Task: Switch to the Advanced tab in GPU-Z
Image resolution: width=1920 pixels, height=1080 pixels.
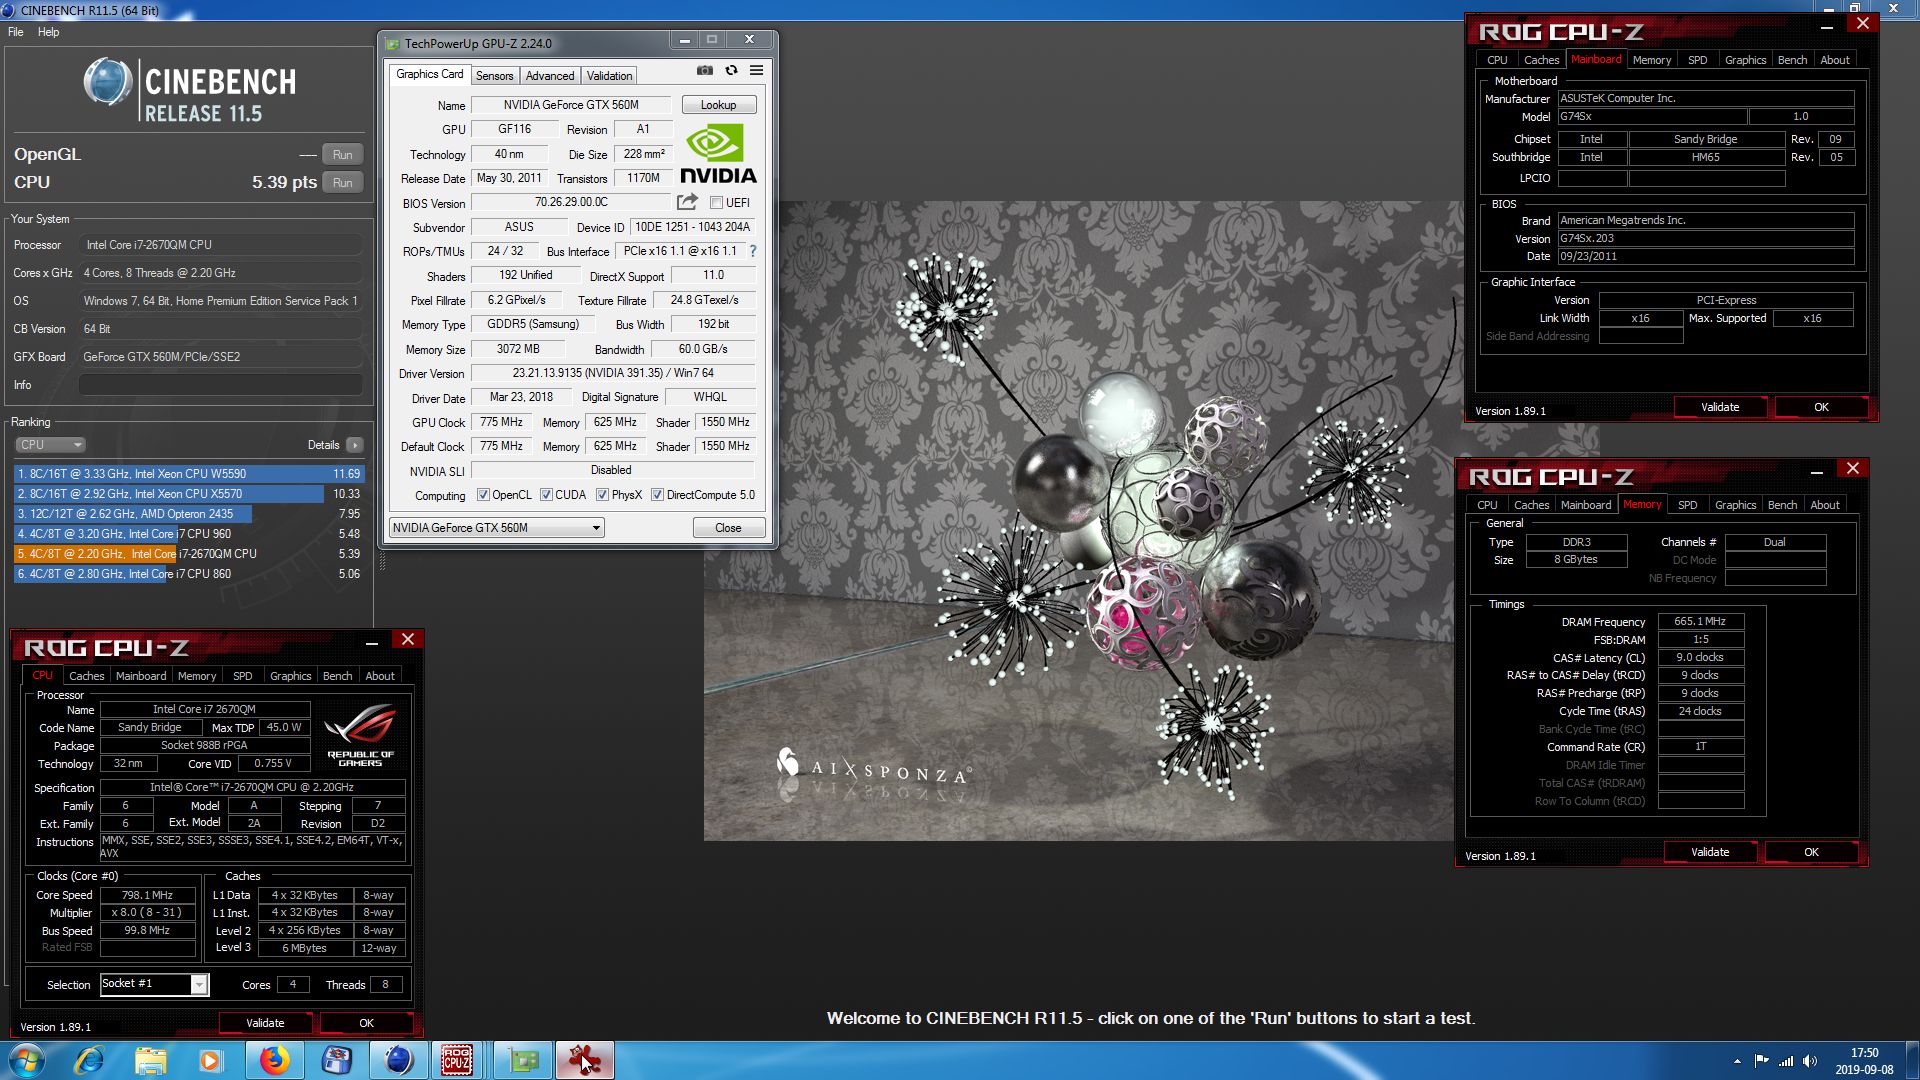Action: 550,76
